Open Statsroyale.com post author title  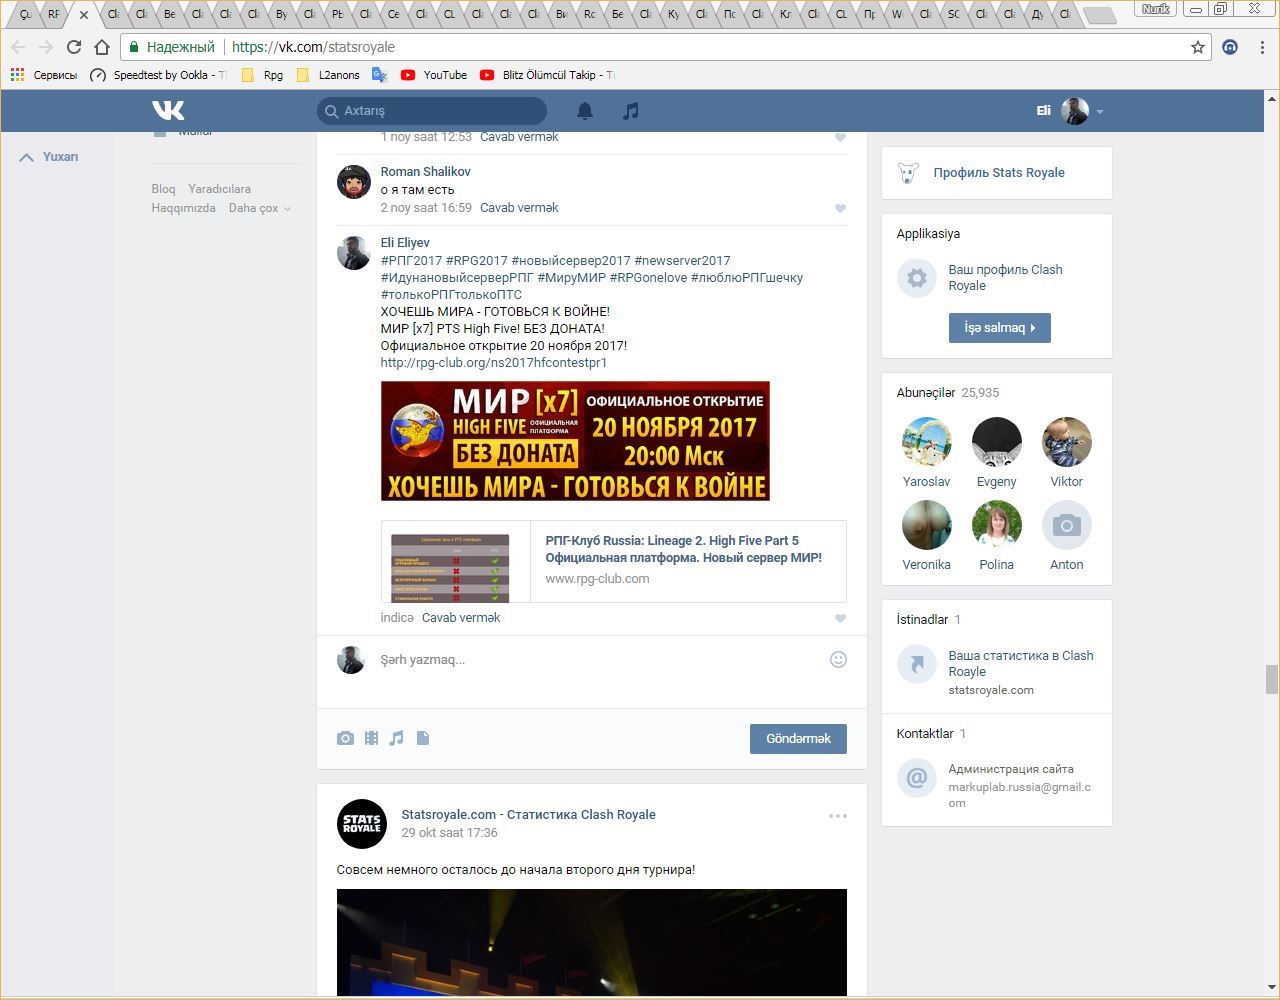tap(528, 815)
